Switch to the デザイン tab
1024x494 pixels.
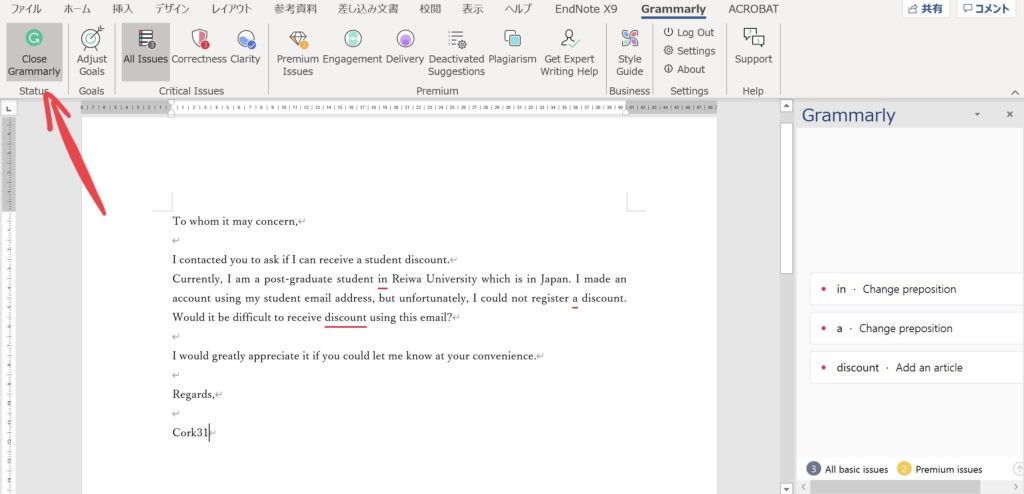tap(172, 8)
